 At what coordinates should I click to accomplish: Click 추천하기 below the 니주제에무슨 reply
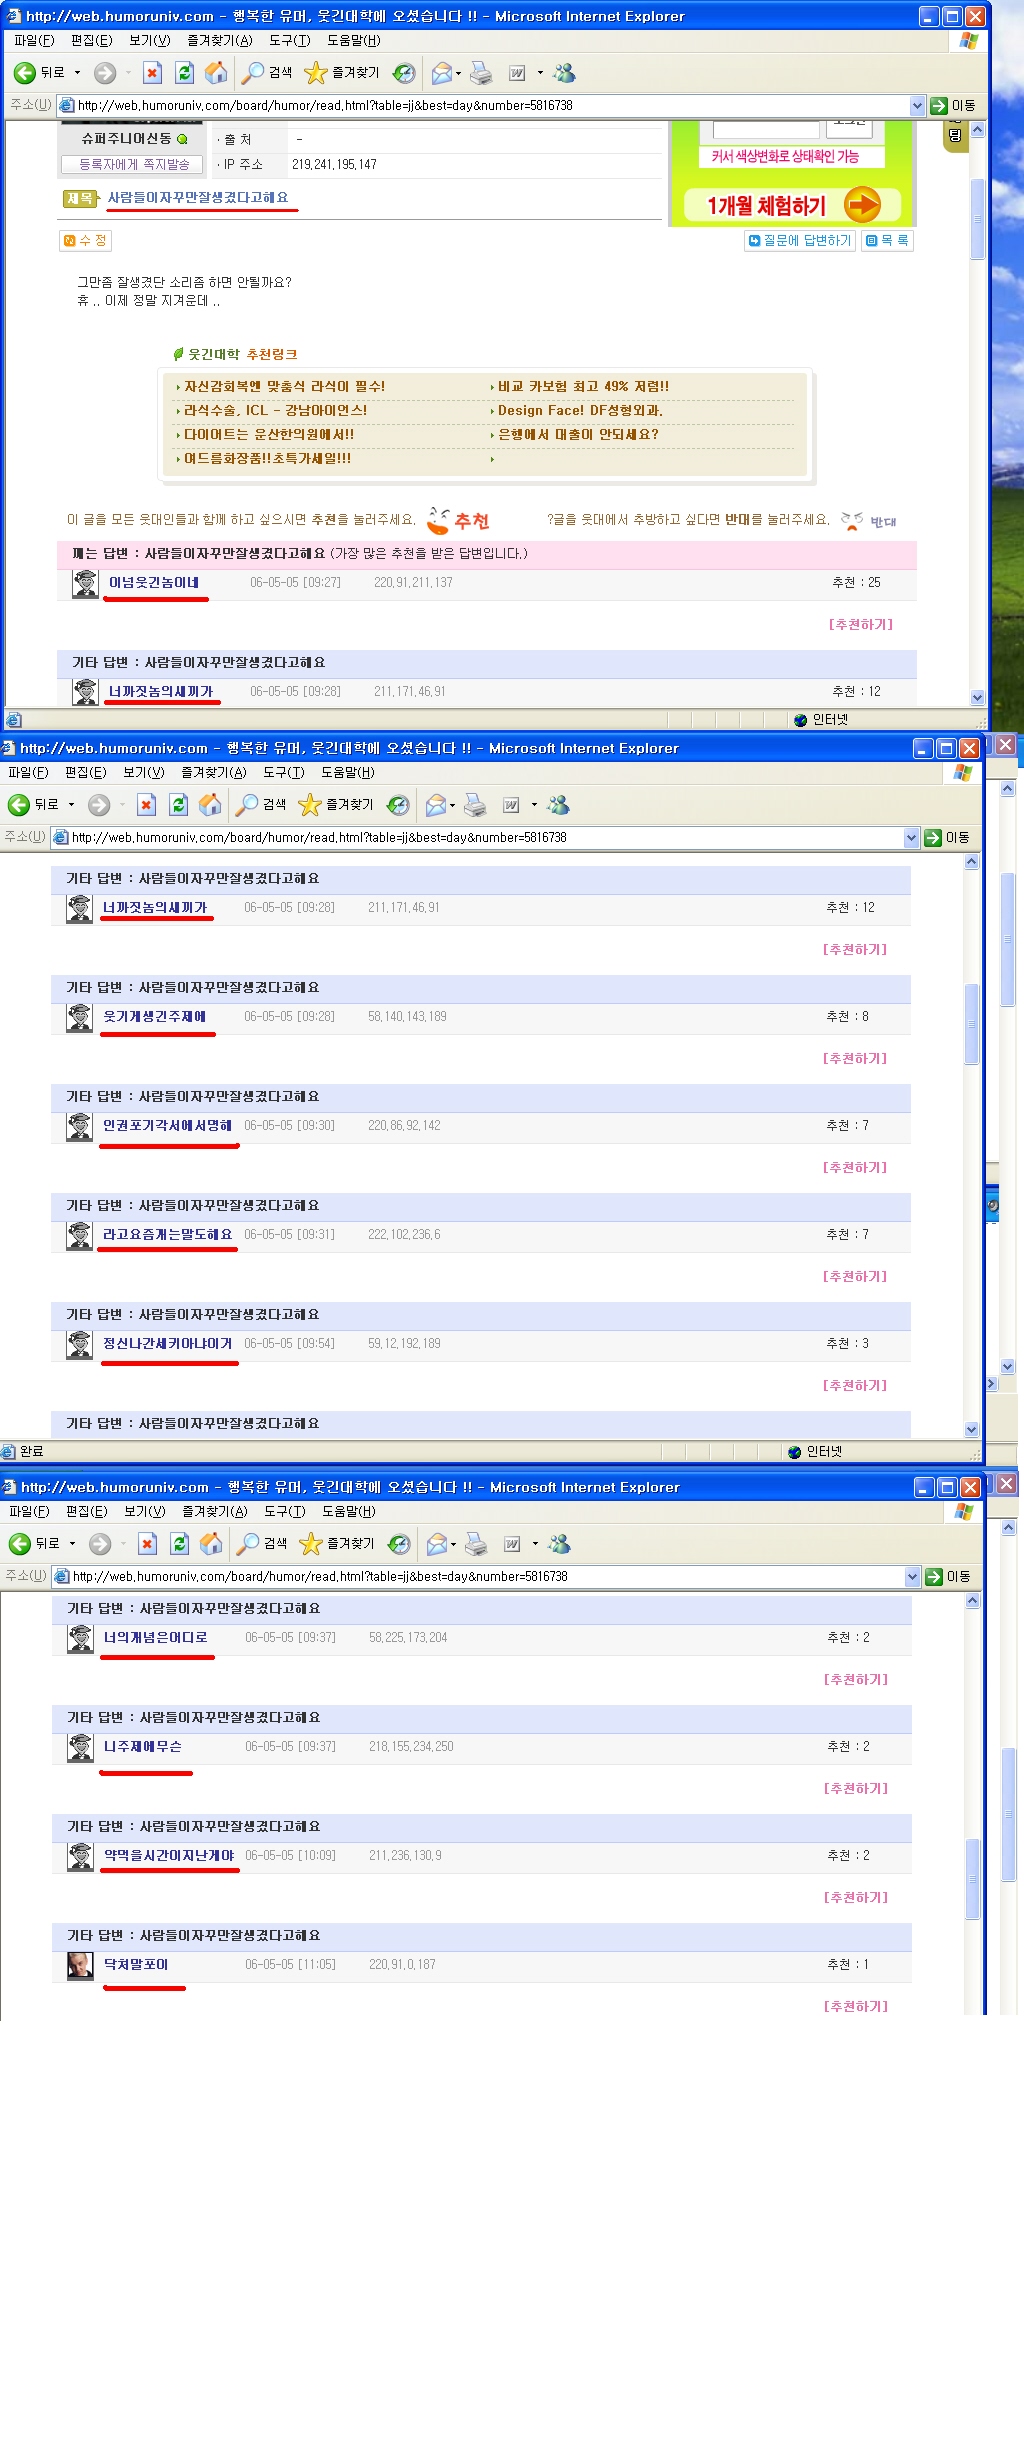pyautogui.click(x=856, y=1788)
